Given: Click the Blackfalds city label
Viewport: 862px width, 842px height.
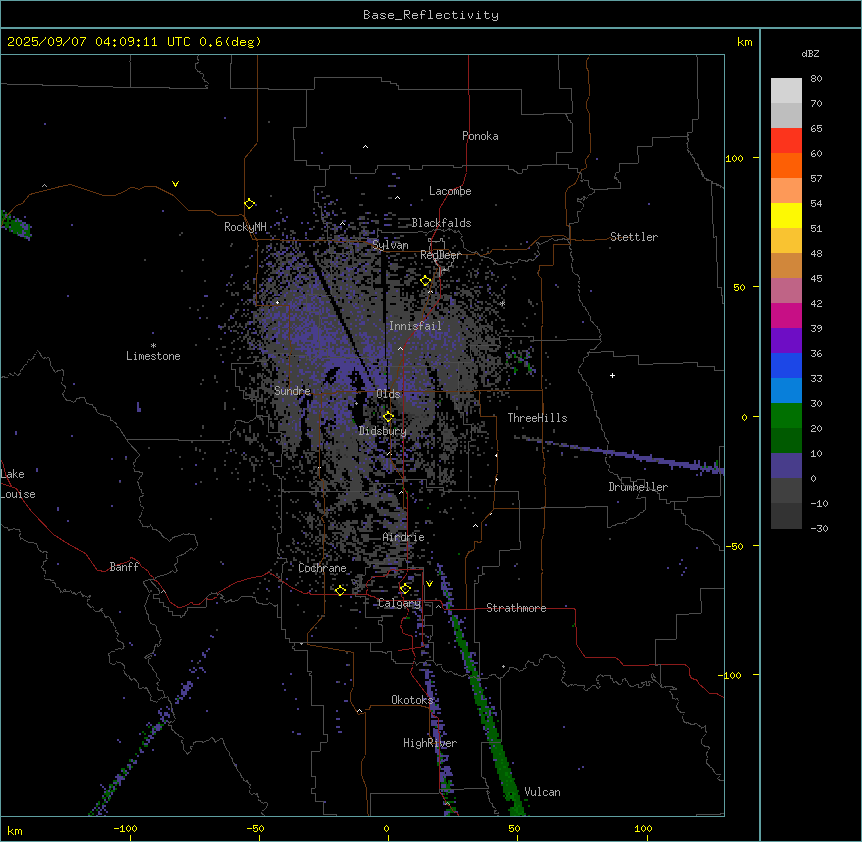Looking at the screenshot, I should click(441, 223).
